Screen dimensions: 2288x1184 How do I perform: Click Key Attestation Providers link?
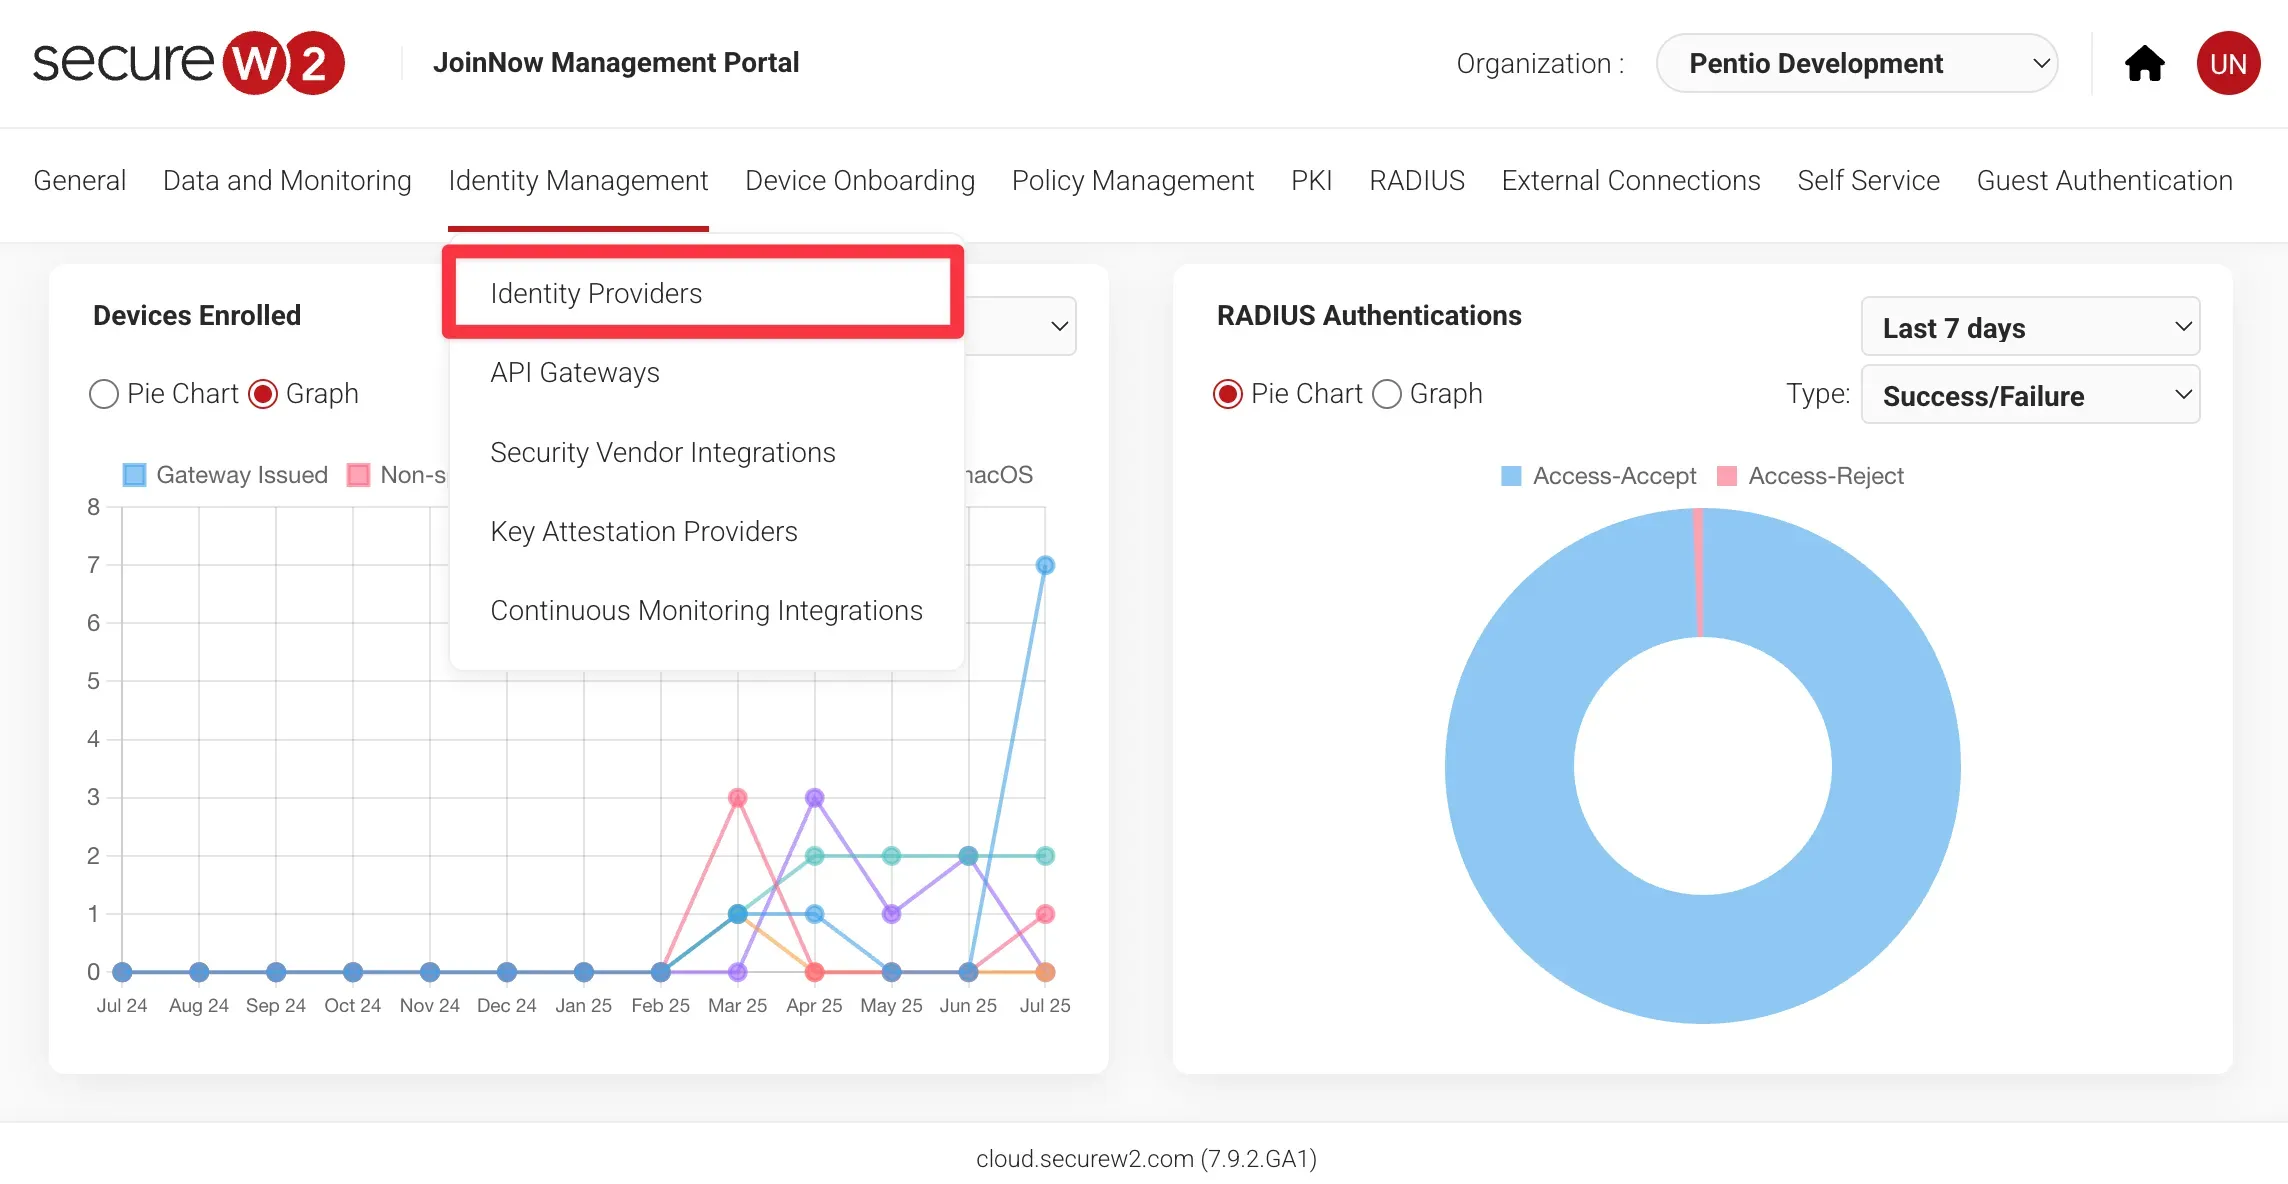(644, 531)
